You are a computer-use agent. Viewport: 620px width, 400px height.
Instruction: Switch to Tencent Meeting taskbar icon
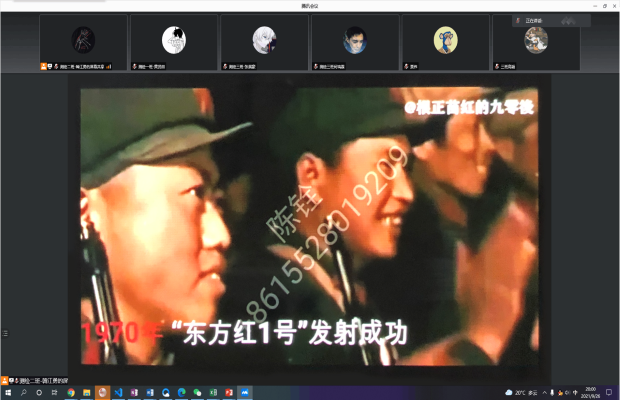point(245,393)
